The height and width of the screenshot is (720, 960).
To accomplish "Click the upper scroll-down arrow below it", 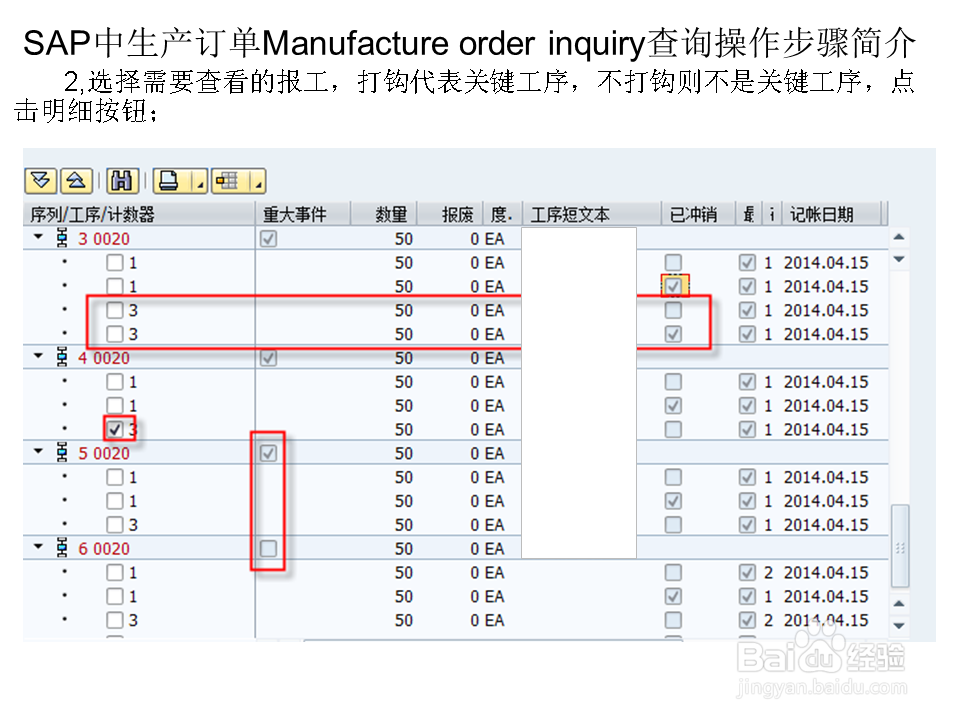I will (899, 260).
